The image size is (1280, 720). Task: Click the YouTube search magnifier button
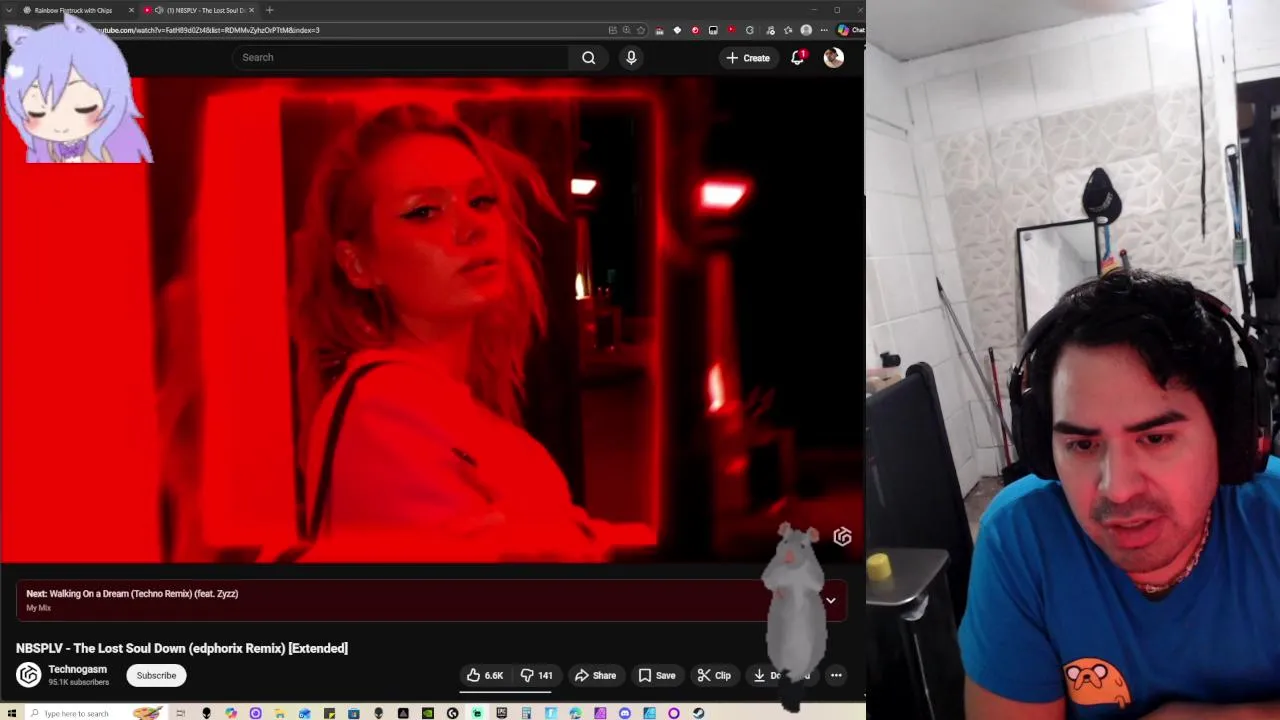589,57
